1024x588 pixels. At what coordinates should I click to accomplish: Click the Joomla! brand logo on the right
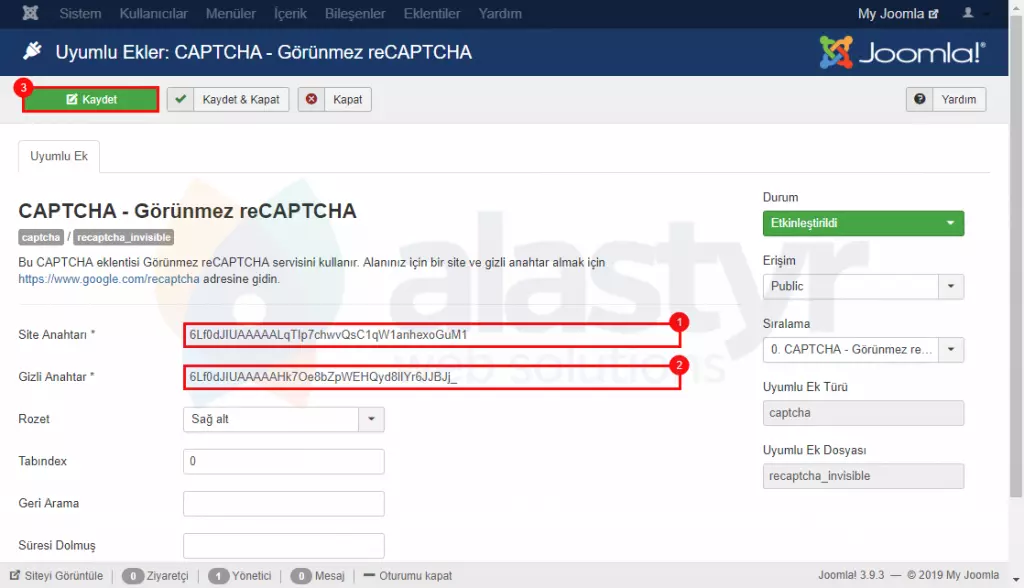[x=903, y=52]
